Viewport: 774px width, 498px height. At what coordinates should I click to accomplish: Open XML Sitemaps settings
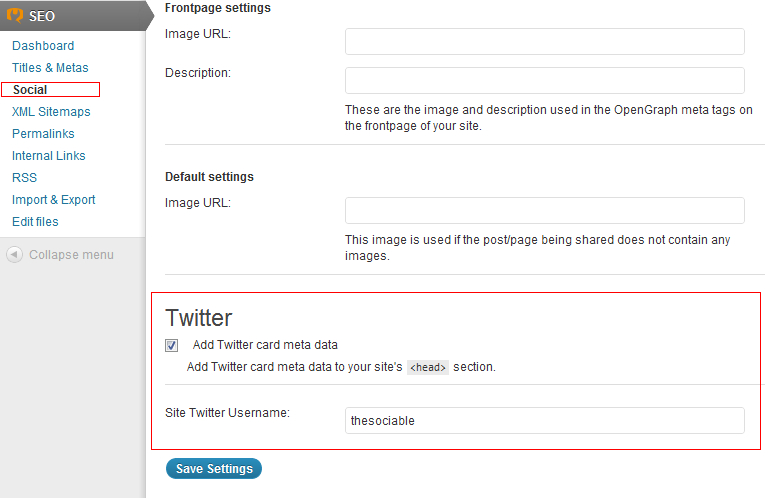click(51, 112)
